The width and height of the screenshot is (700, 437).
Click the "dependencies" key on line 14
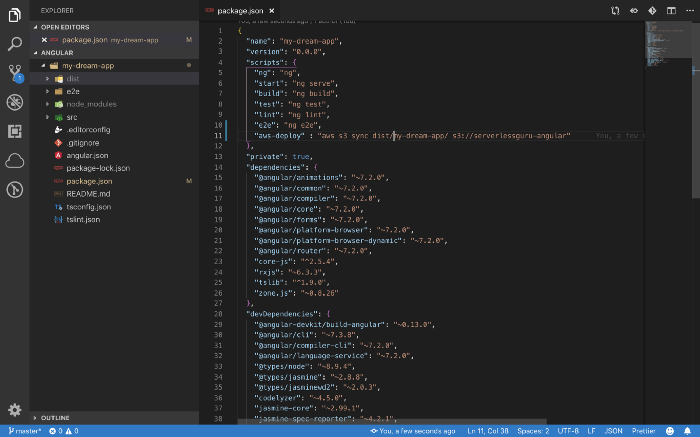(277, 167)
